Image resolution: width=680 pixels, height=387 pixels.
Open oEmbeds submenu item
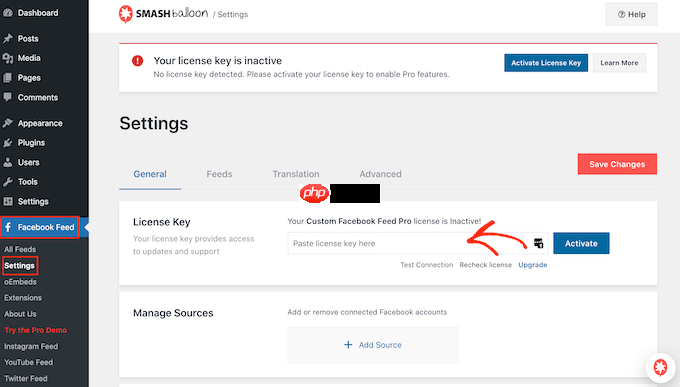pyautogui.click(x=20, y=282)
